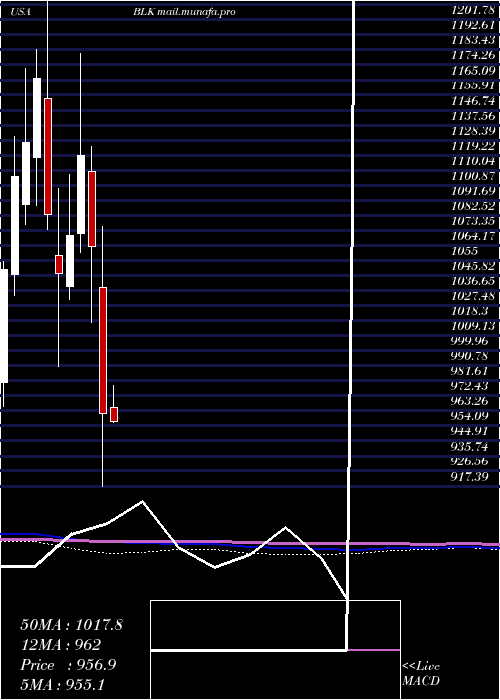Select the 1018.3 price axis label
The image size is (500, 700).
pyautogui.click(x=470, y=311)
